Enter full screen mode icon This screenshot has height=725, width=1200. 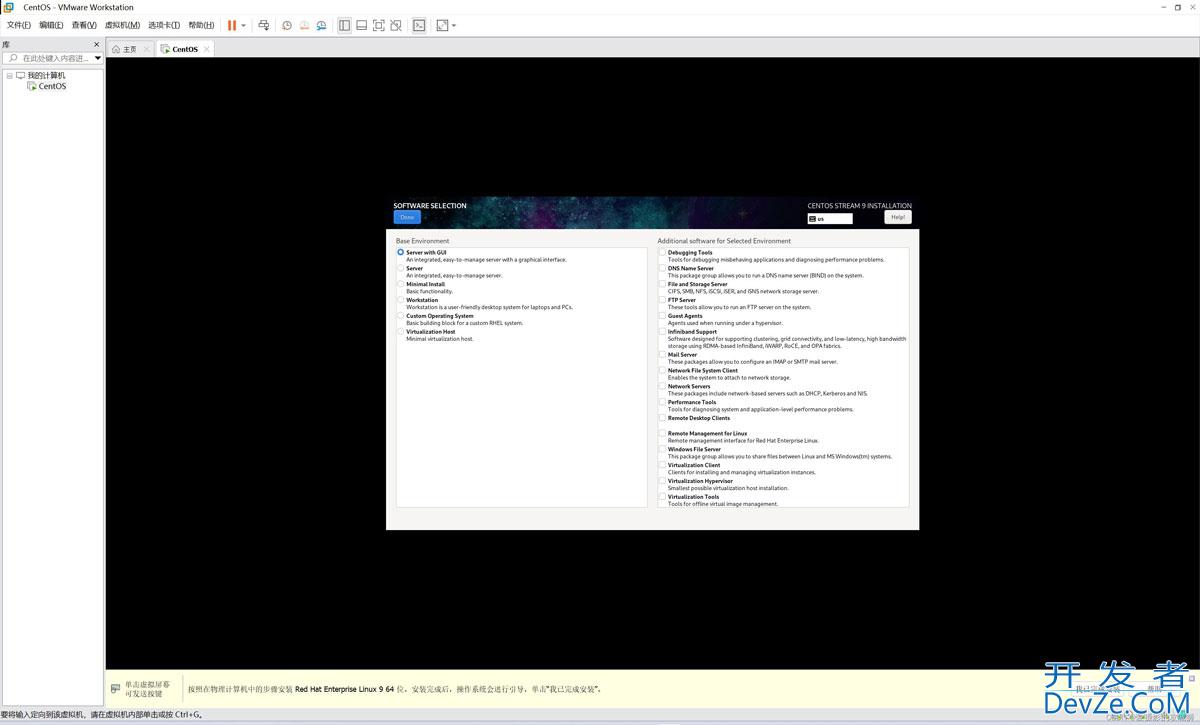point(378,25)
